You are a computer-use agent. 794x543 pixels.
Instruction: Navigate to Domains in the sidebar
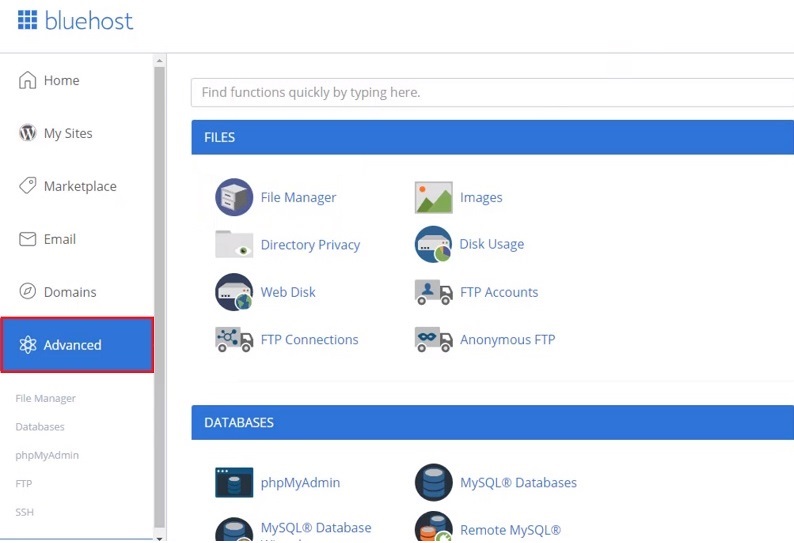69,293
